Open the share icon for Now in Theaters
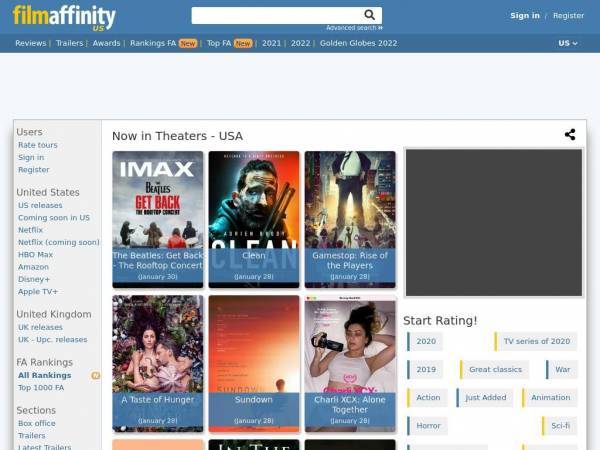The height and width of the screenshot is (450, 600). pos(570,134)
